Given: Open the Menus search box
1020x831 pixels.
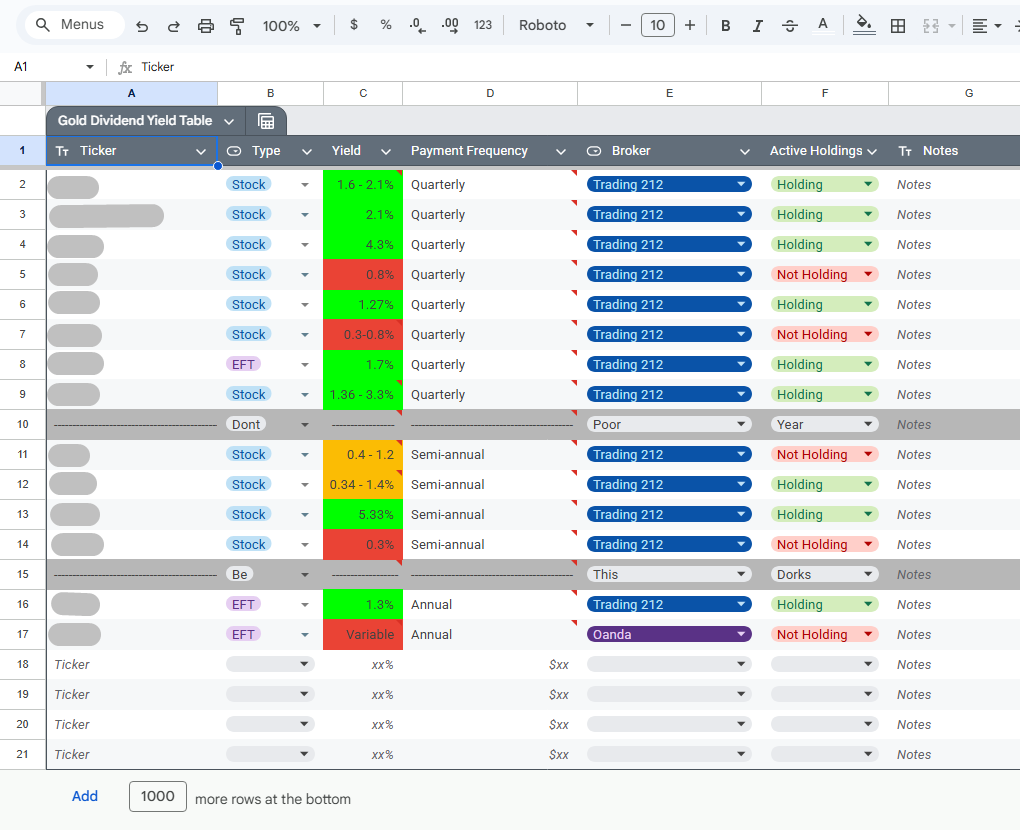Looking at the screenshot, I should [74, 25].
